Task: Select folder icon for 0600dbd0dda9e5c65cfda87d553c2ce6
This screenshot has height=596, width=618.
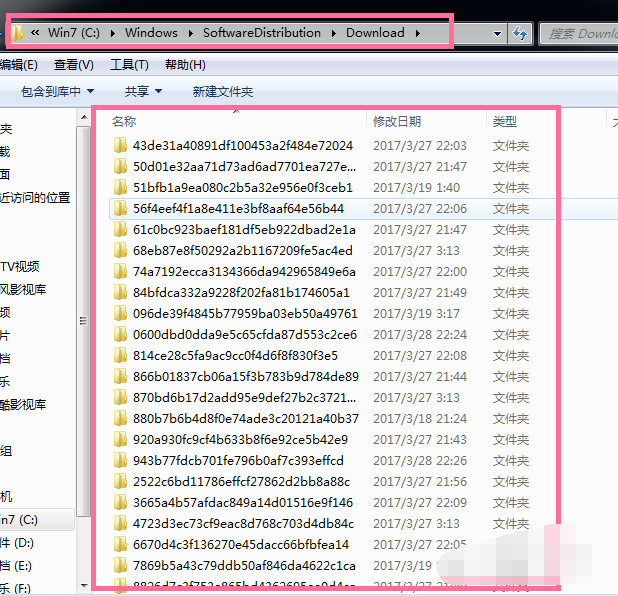Action: click(x=120, y=334)
